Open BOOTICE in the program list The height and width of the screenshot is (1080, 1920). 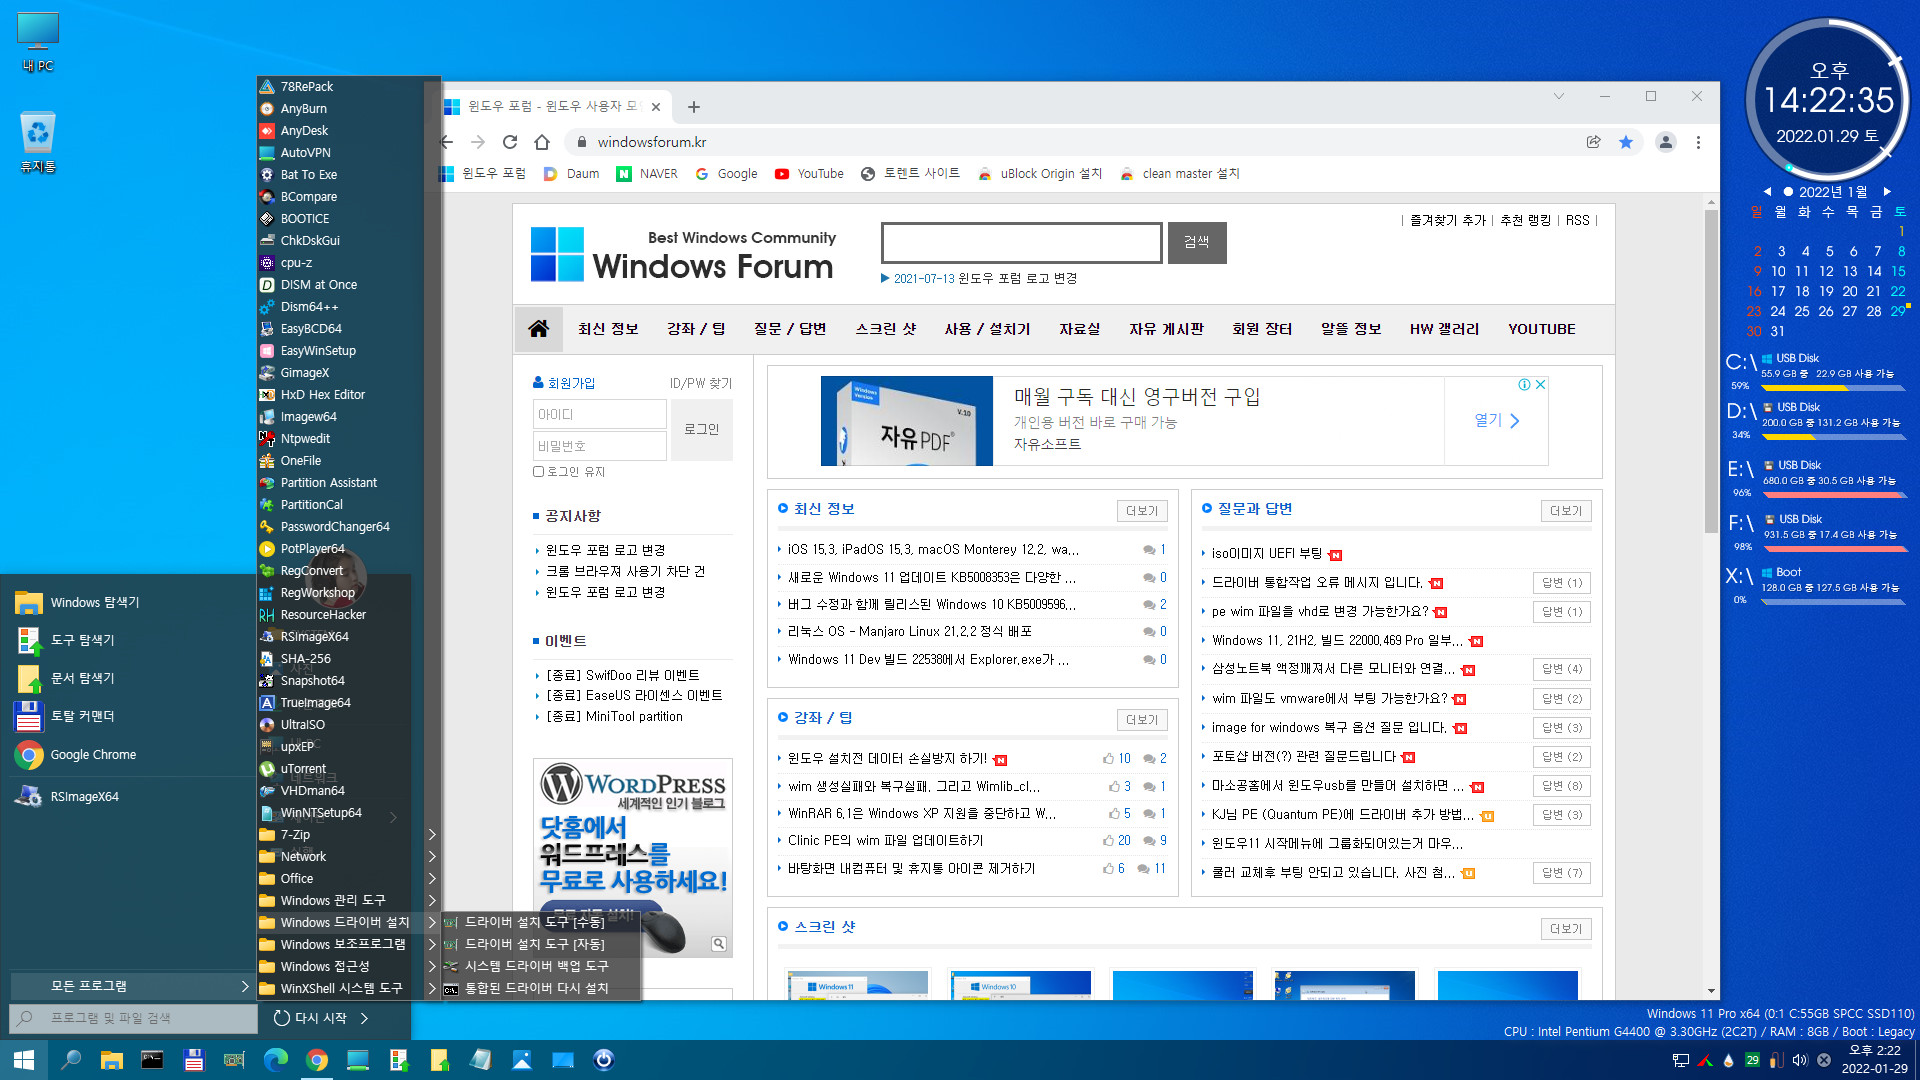pyautogui.click(x=304, y=219)
